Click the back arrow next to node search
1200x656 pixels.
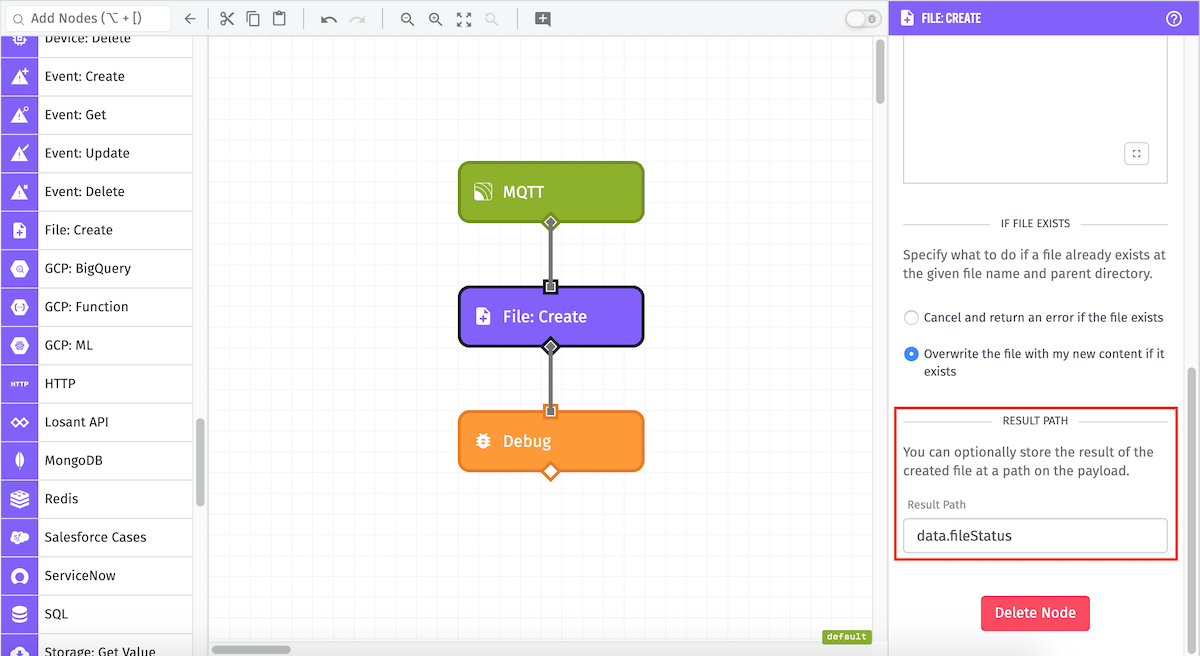pyautogui.click(x=190, y=19)
